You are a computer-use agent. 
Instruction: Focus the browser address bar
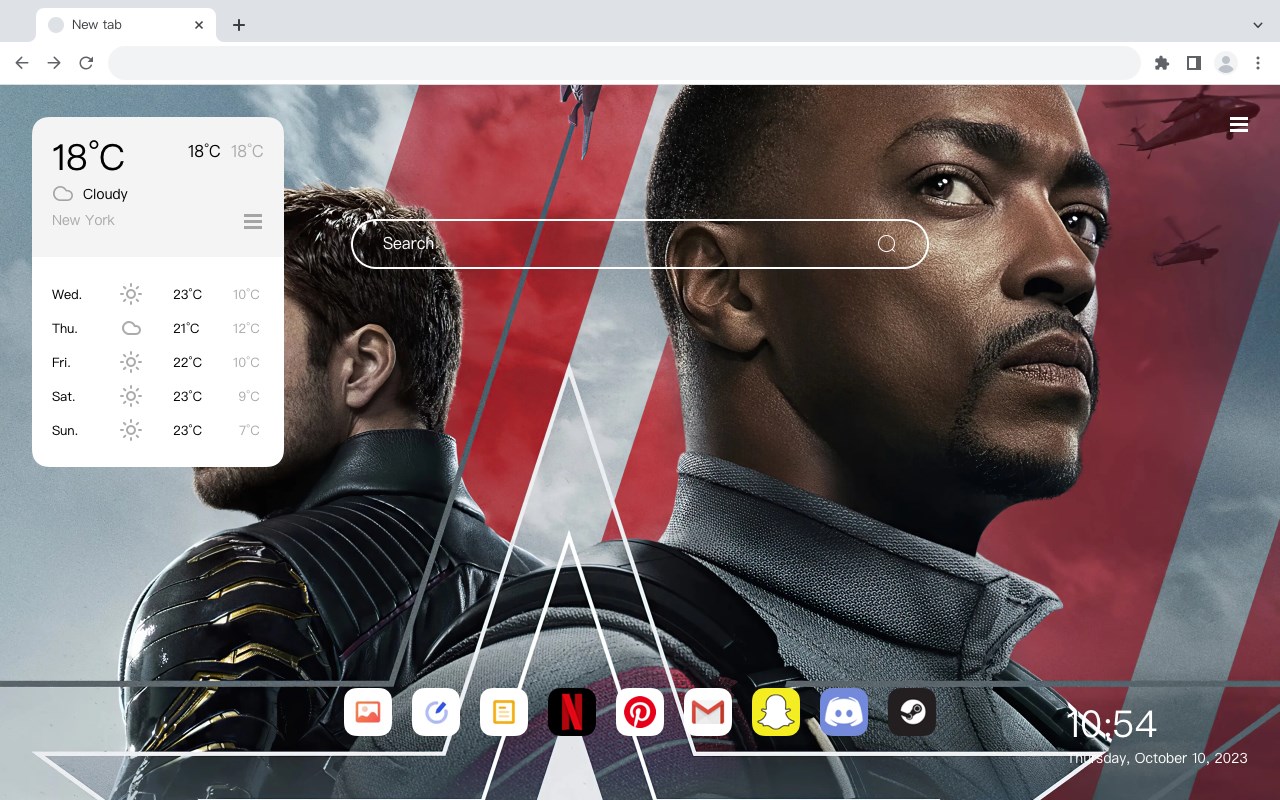624,63
